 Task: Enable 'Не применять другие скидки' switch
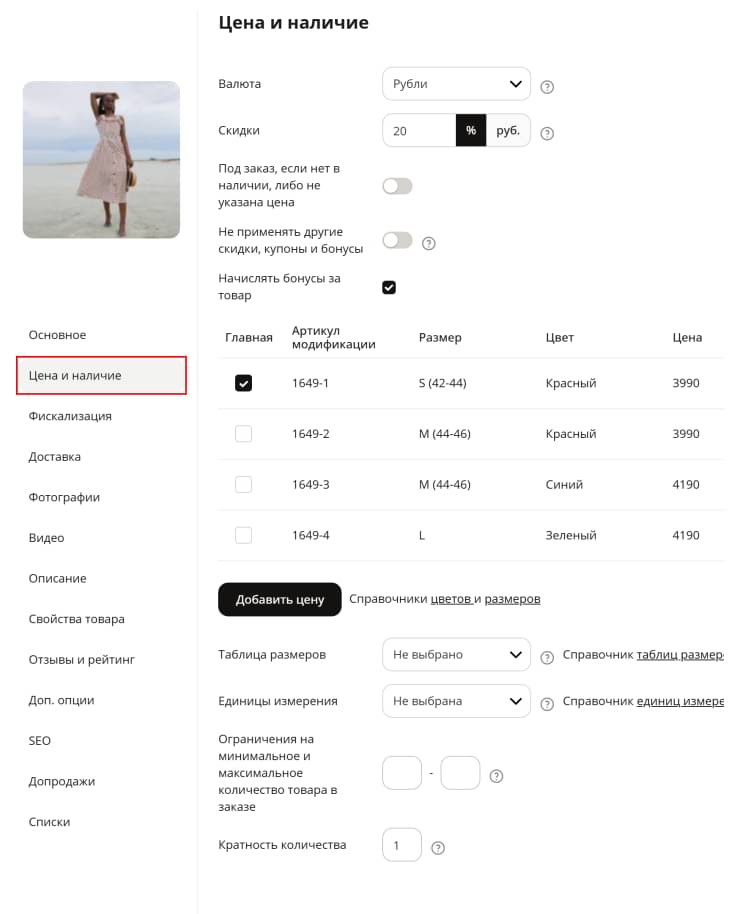397,240
